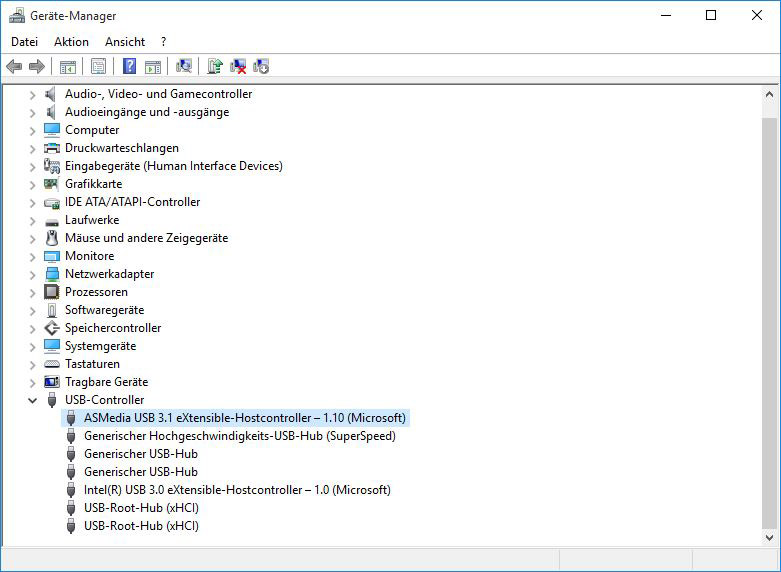Select Generischer Hochgeschwindigkeits-USB-Hub (SuperSpeed)
Screen dimensions: 781x572
coord(239,436)
